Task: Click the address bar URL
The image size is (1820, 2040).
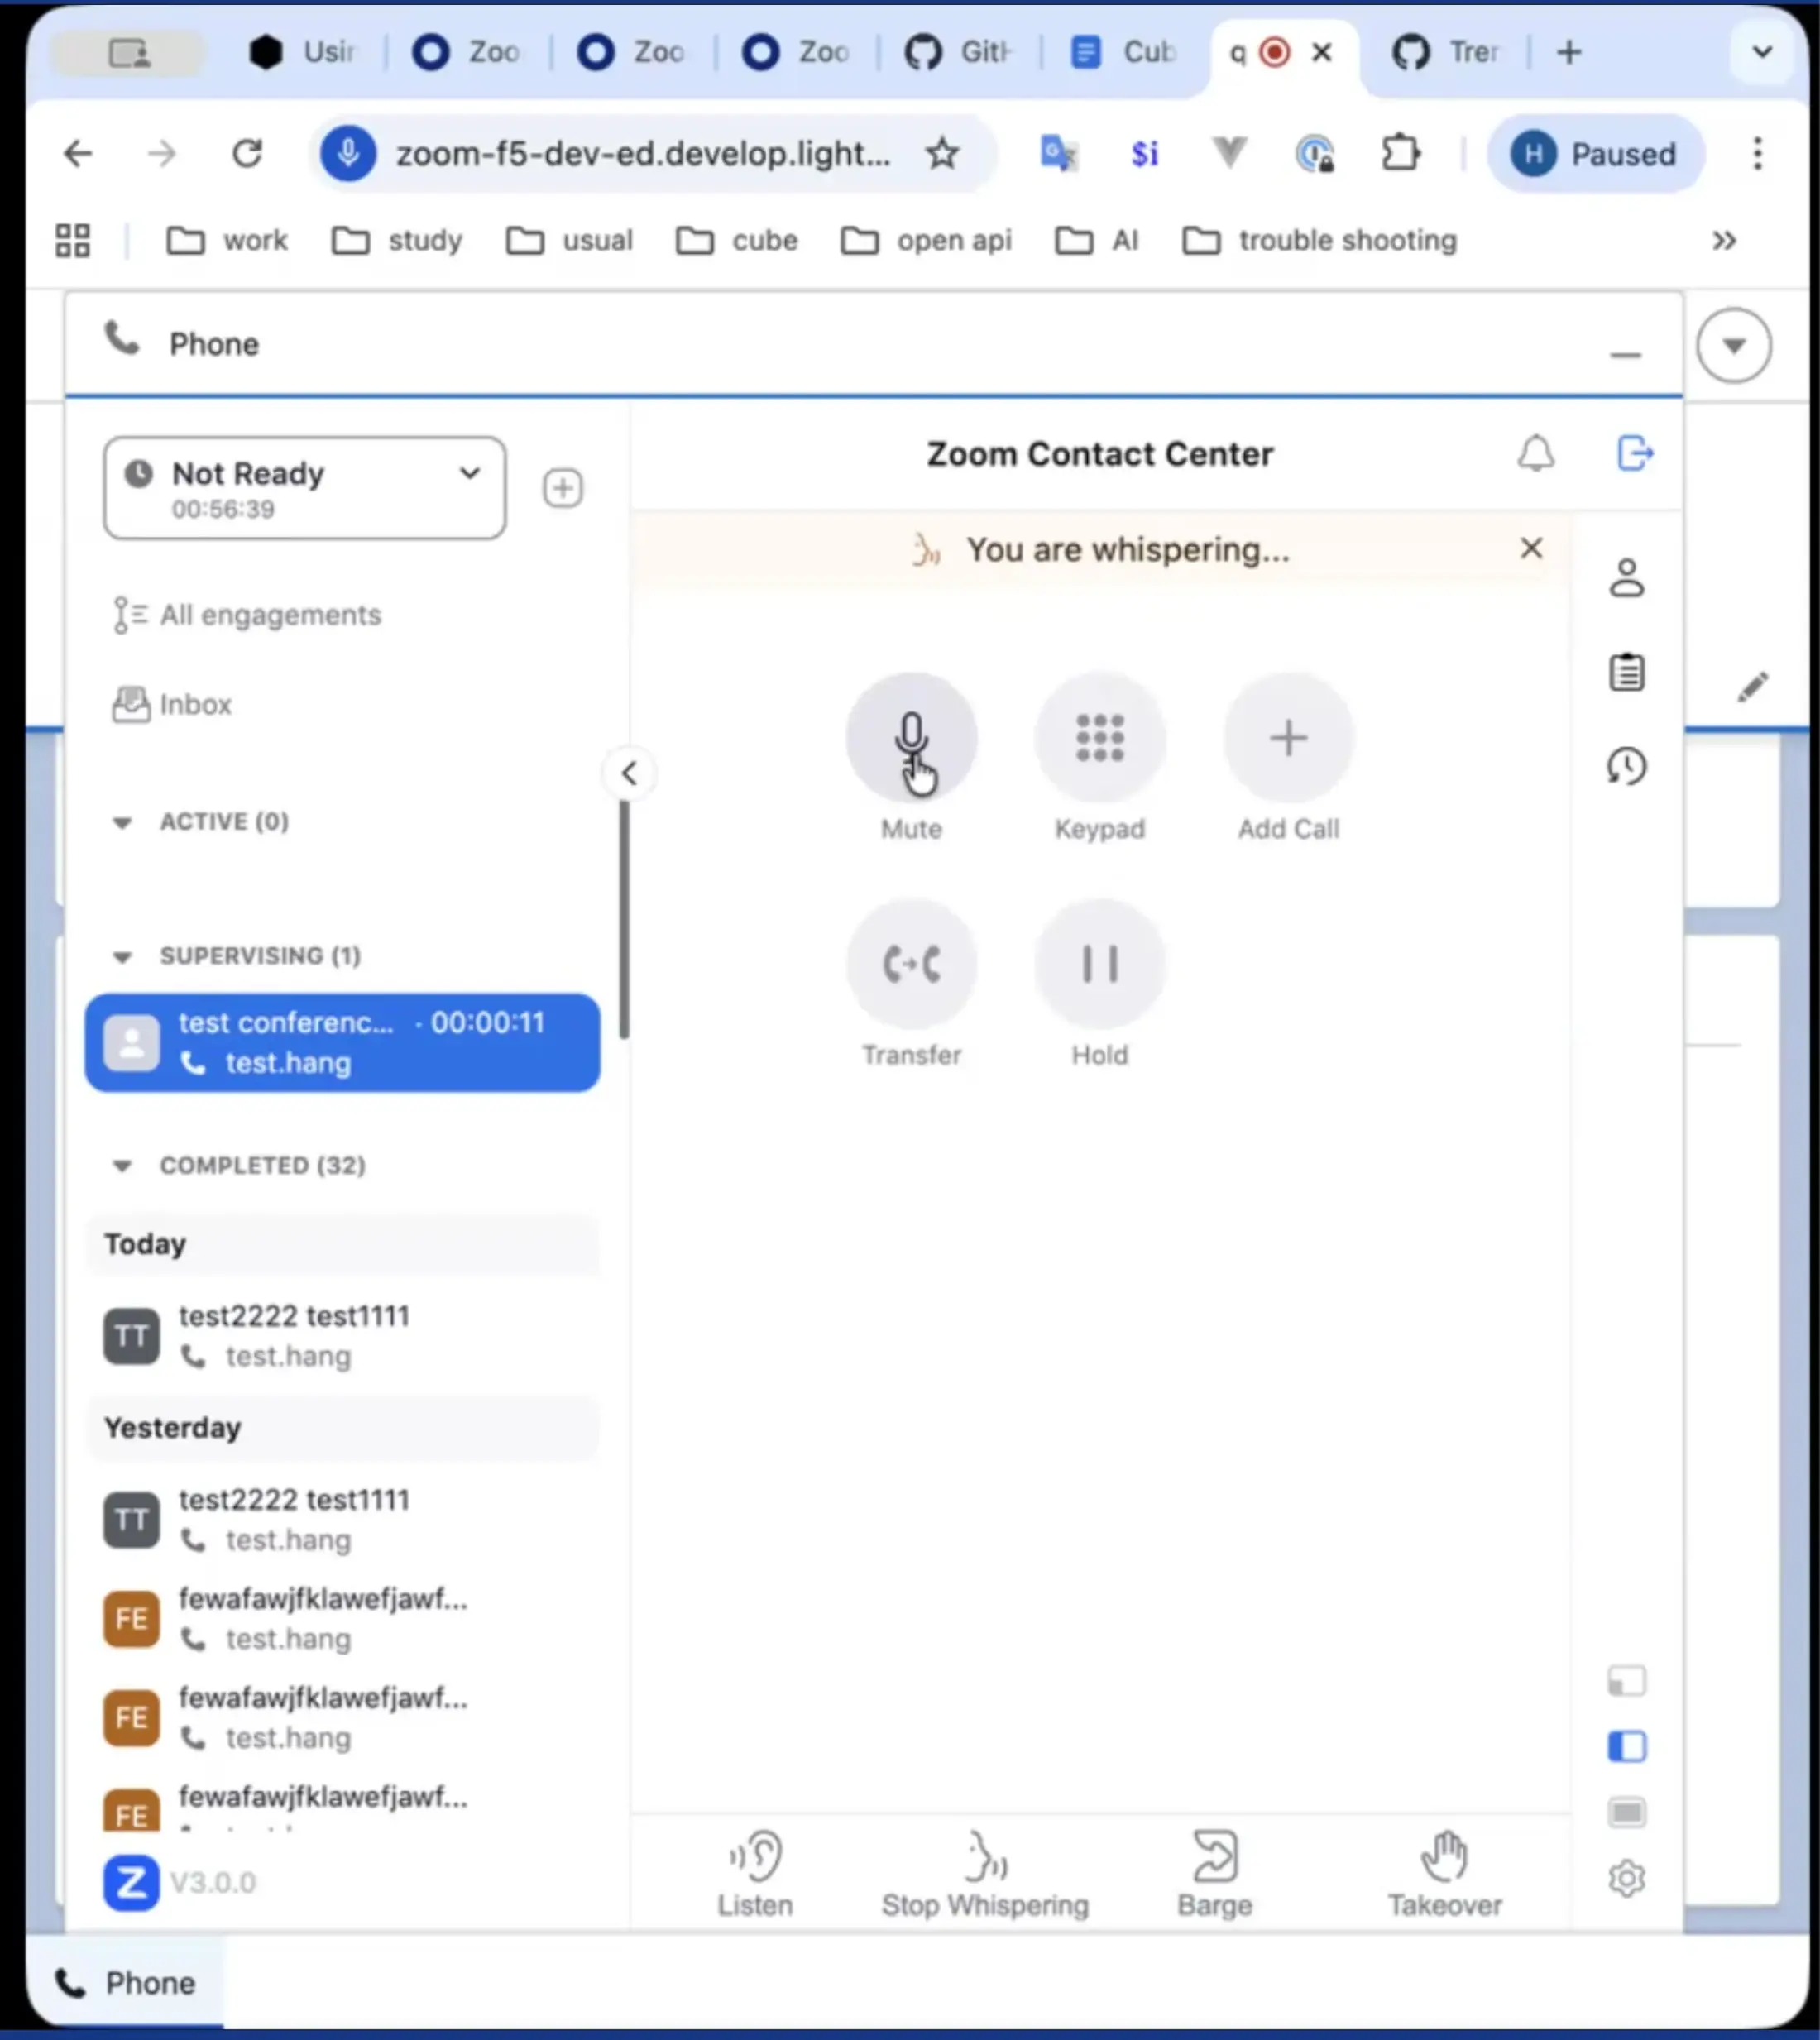Action: pyautogui.click(x=642, y=154)
